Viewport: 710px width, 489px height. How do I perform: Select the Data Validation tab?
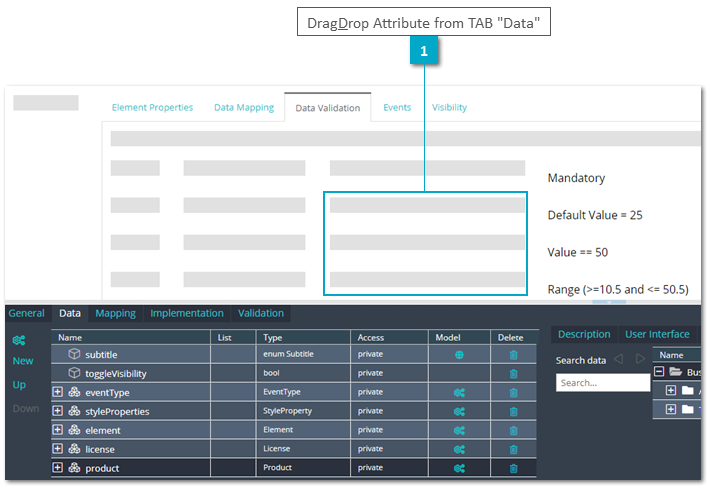pos(328,108)
